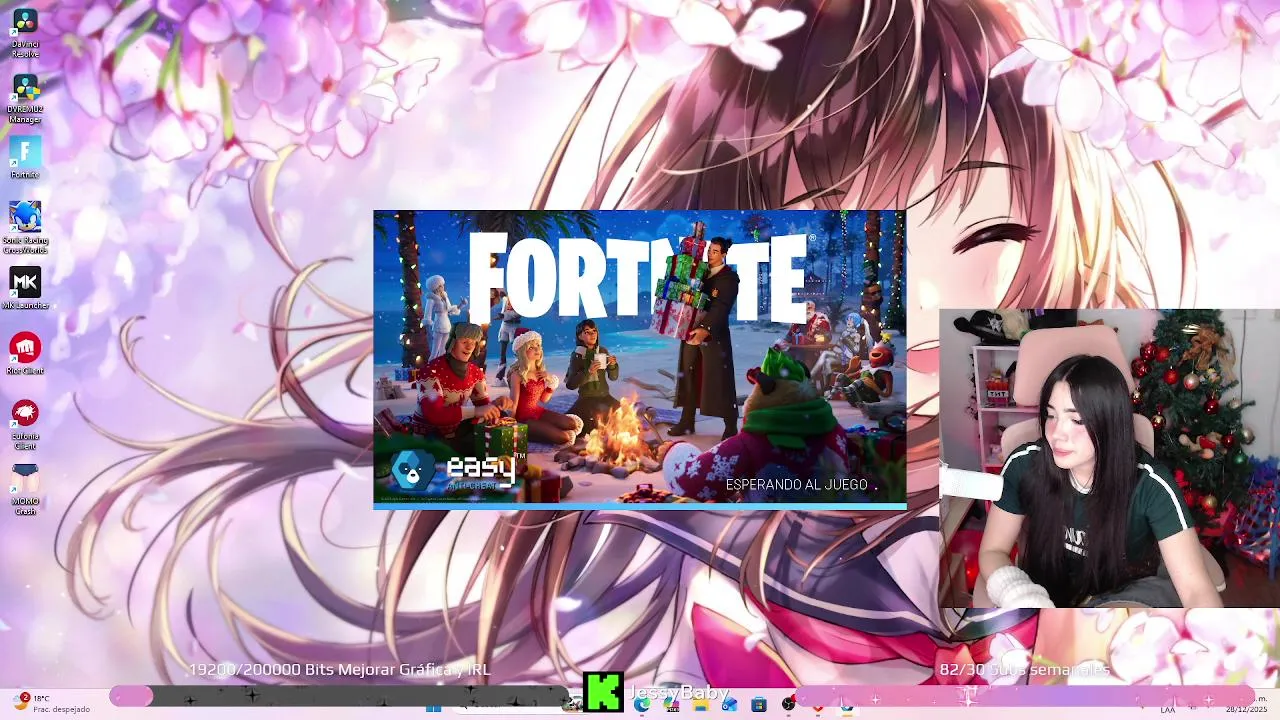This screenshot has height=720, width=1280.
Task: Click the 'ESPERANDO AL JUEGO' status text
Action: click(797, 485)
